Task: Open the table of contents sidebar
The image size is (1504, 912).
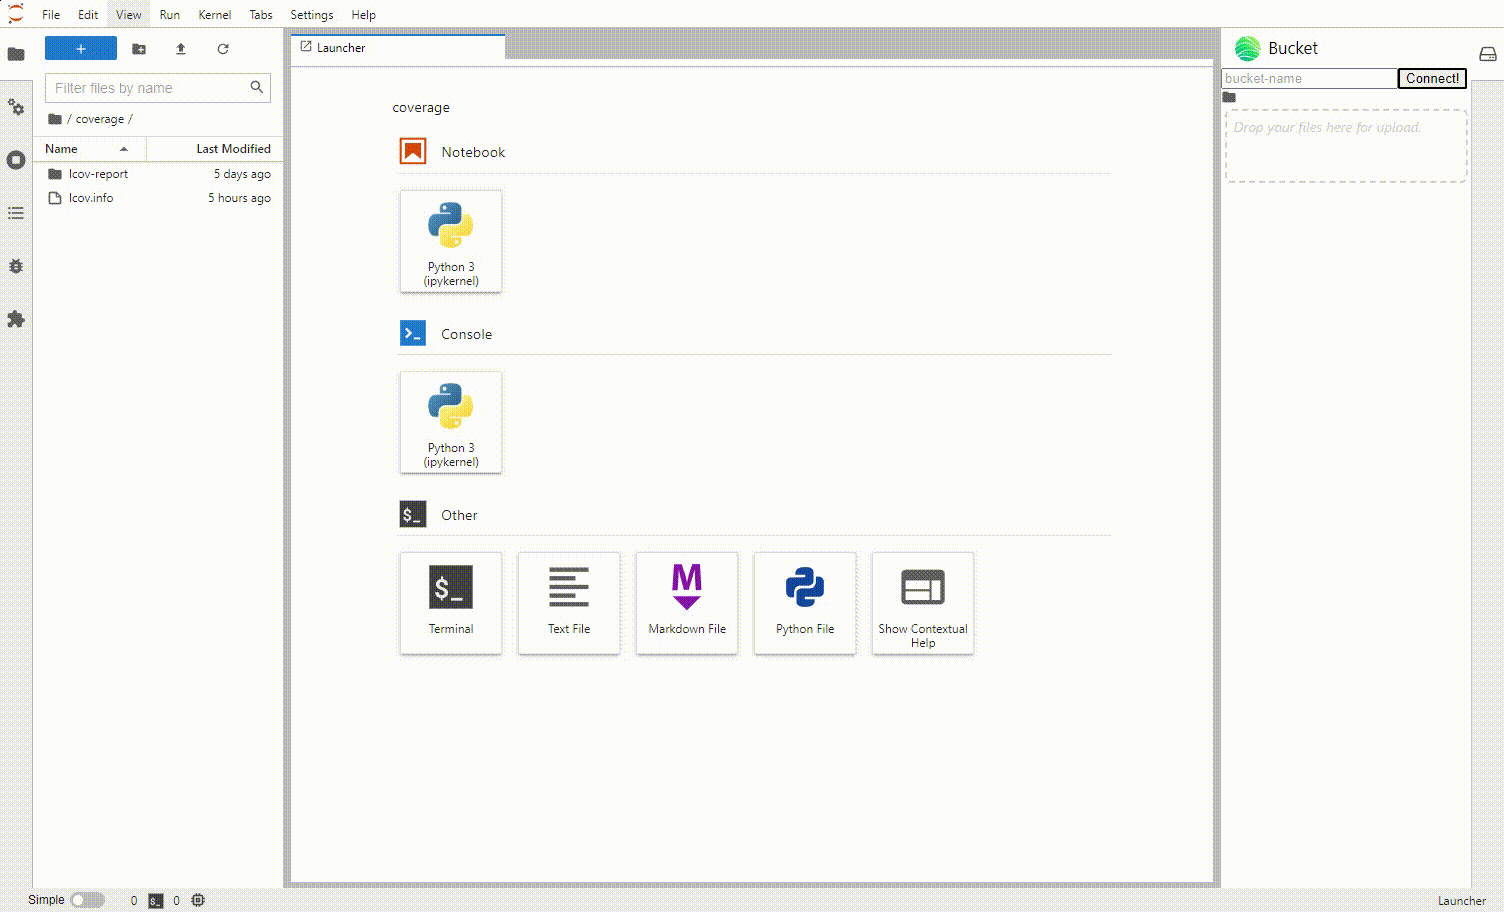Action: (x=16, y=213)
